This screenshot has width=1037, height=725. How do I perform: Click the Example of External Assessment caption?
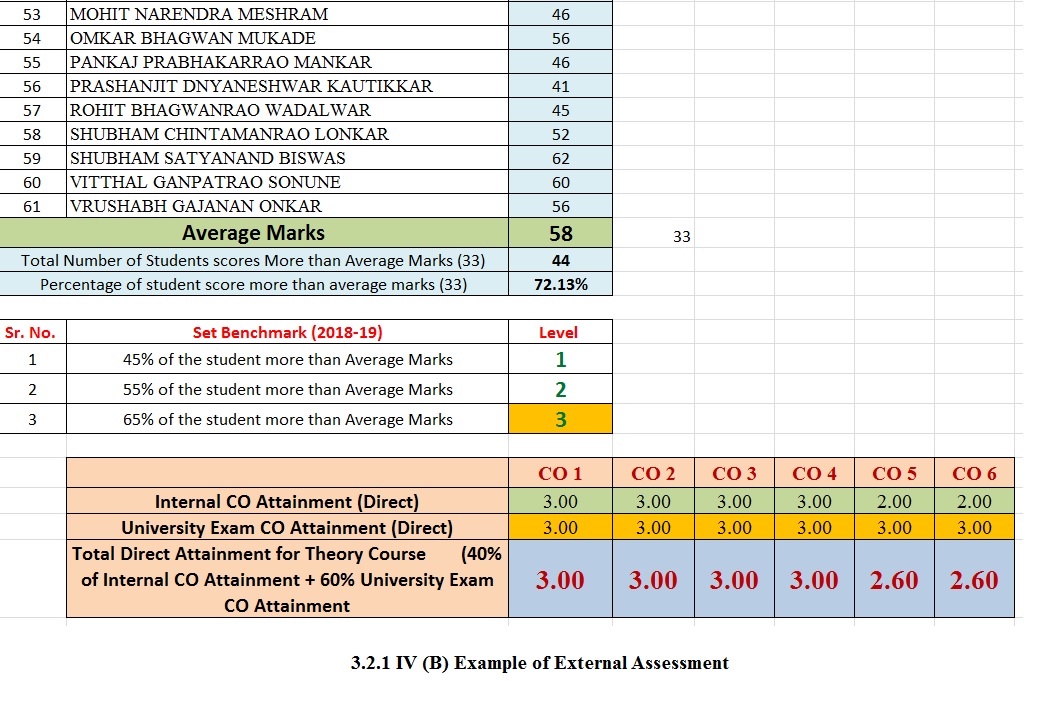(540, 663)
